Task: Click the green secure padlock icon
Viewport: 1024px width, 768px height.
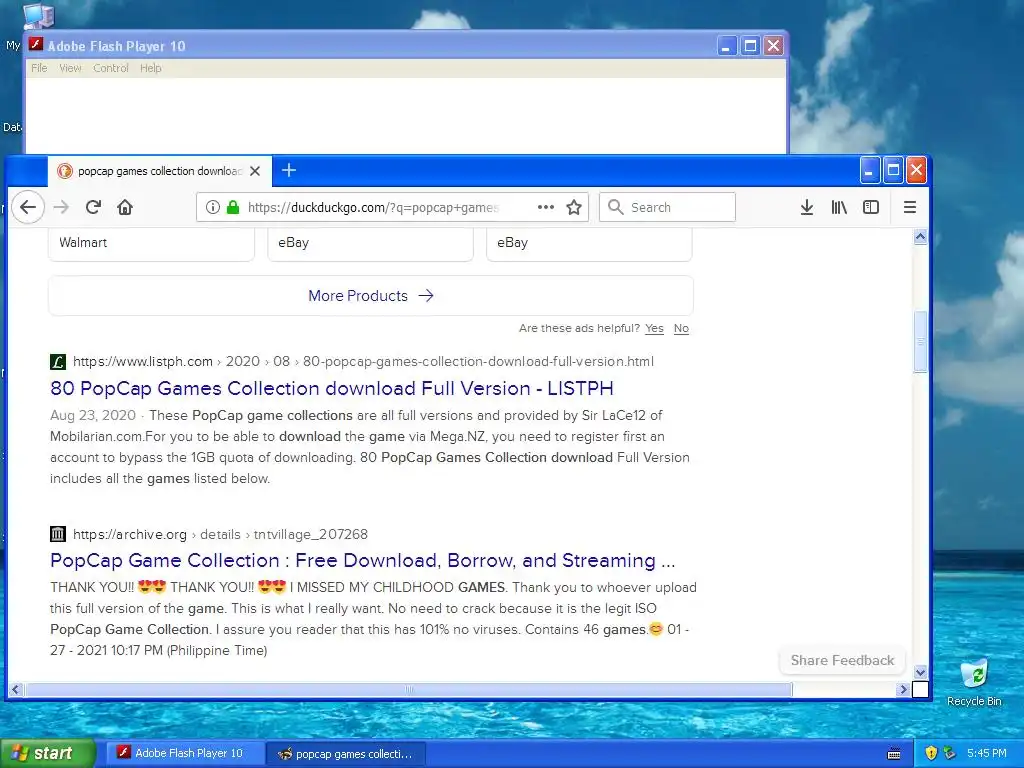Action: coord(232,207)
